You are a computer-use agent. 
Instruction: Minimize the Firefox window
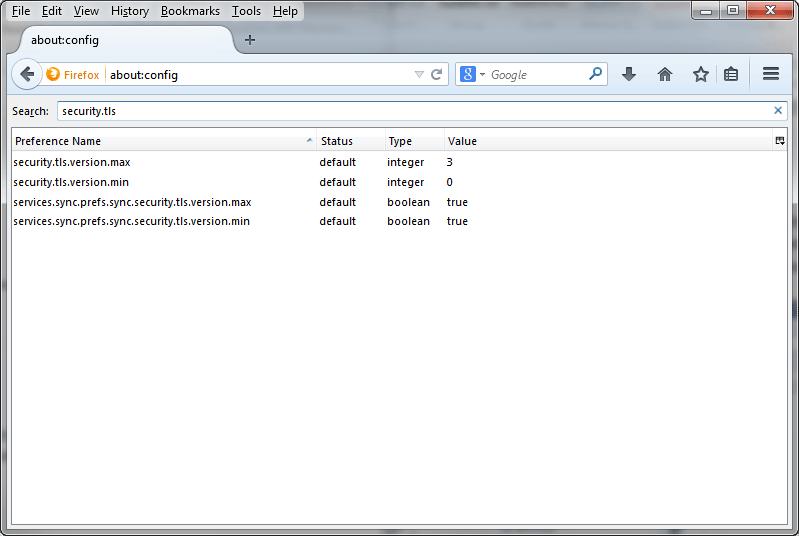pyautogui.click(x=706, y=11)
